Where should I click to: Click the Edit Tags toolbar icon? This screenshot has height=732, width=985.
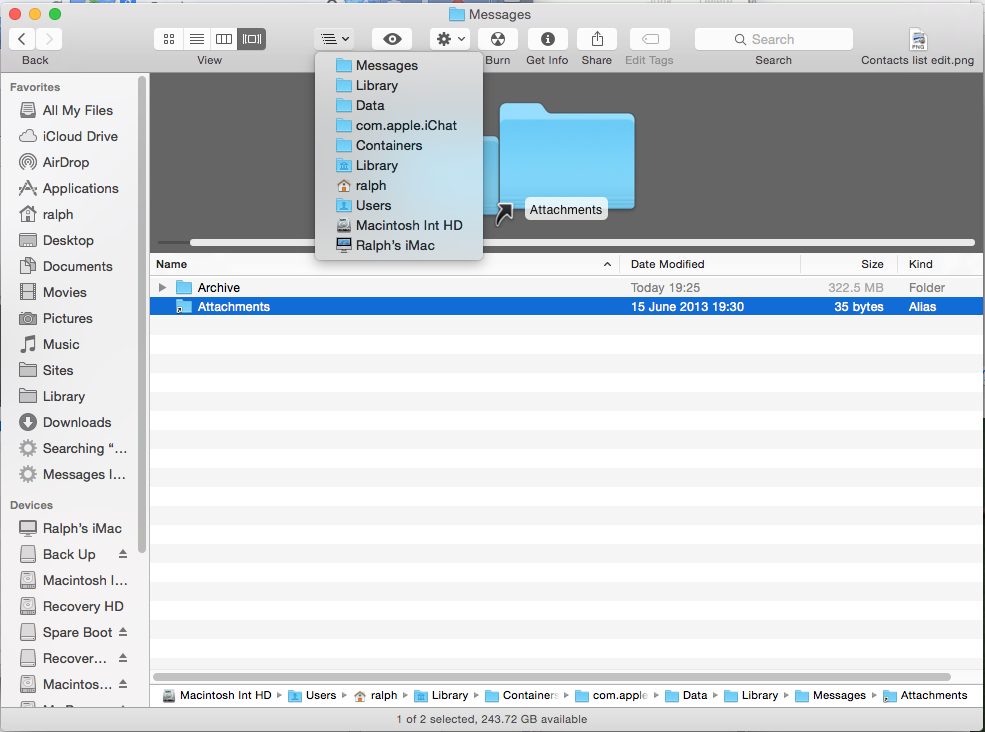pos(650,39)
